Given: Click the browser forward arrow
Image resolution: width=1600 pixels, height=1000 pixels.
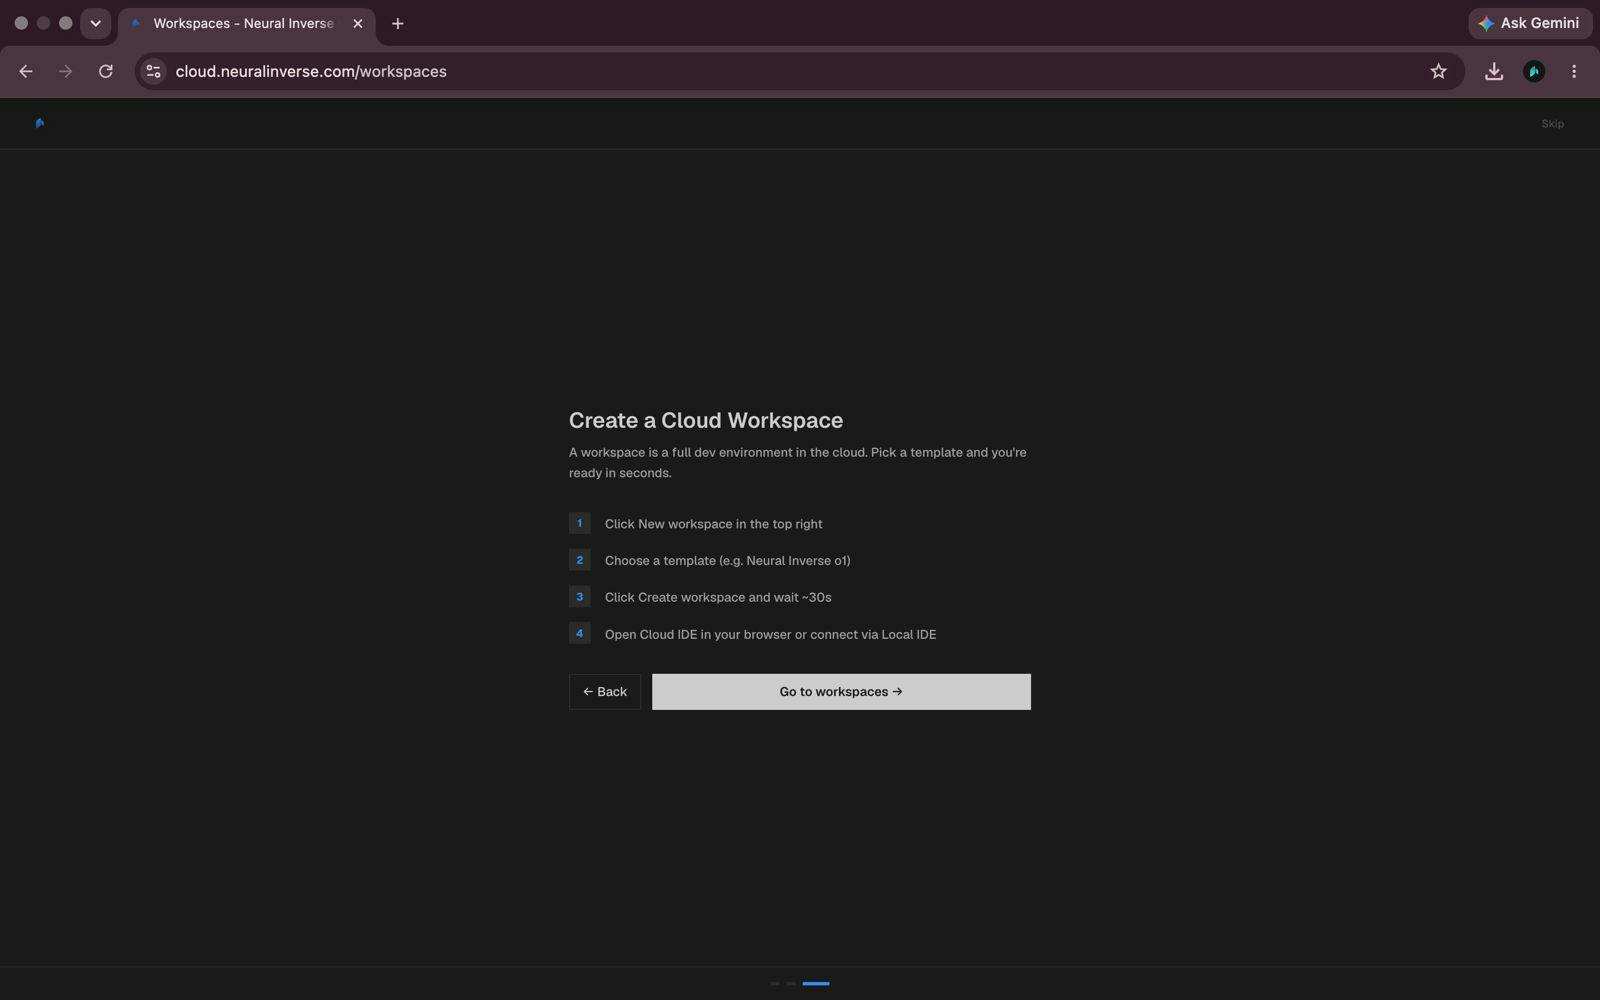Looking at the screenshot, I should (x=65, y=71).
